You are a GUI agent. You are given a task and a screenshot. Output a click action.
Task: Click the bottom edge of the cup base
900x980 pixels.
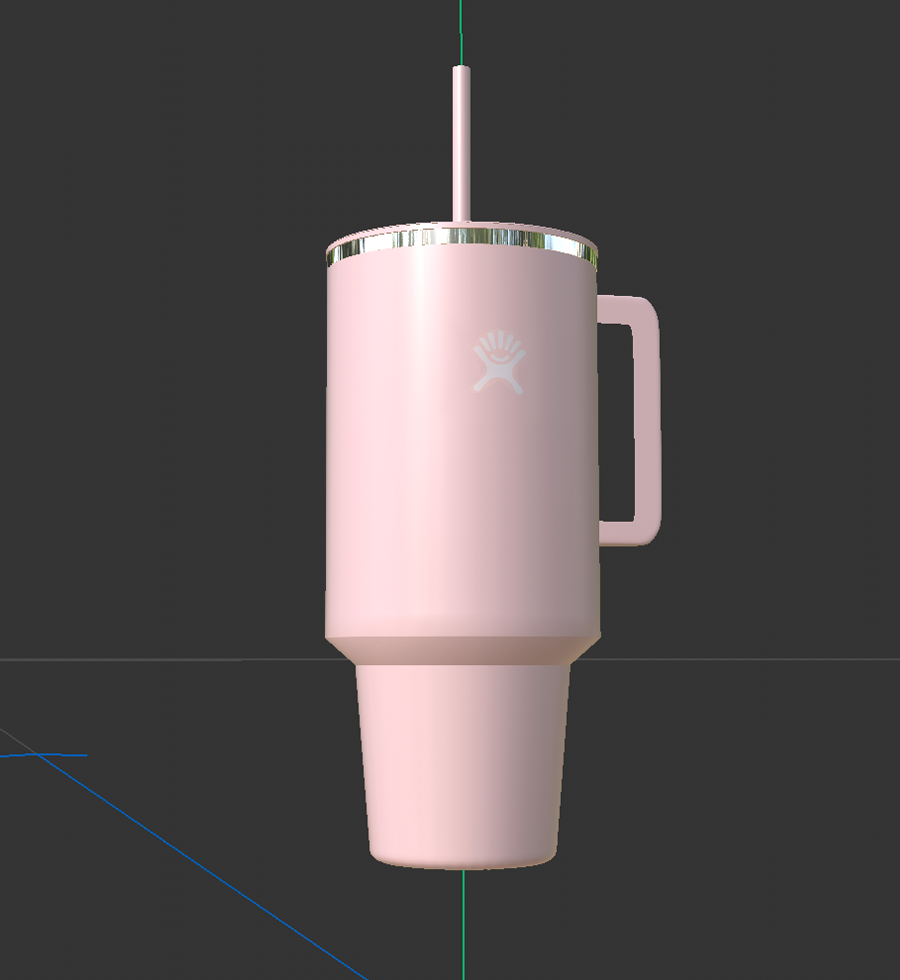click(460, 865)
